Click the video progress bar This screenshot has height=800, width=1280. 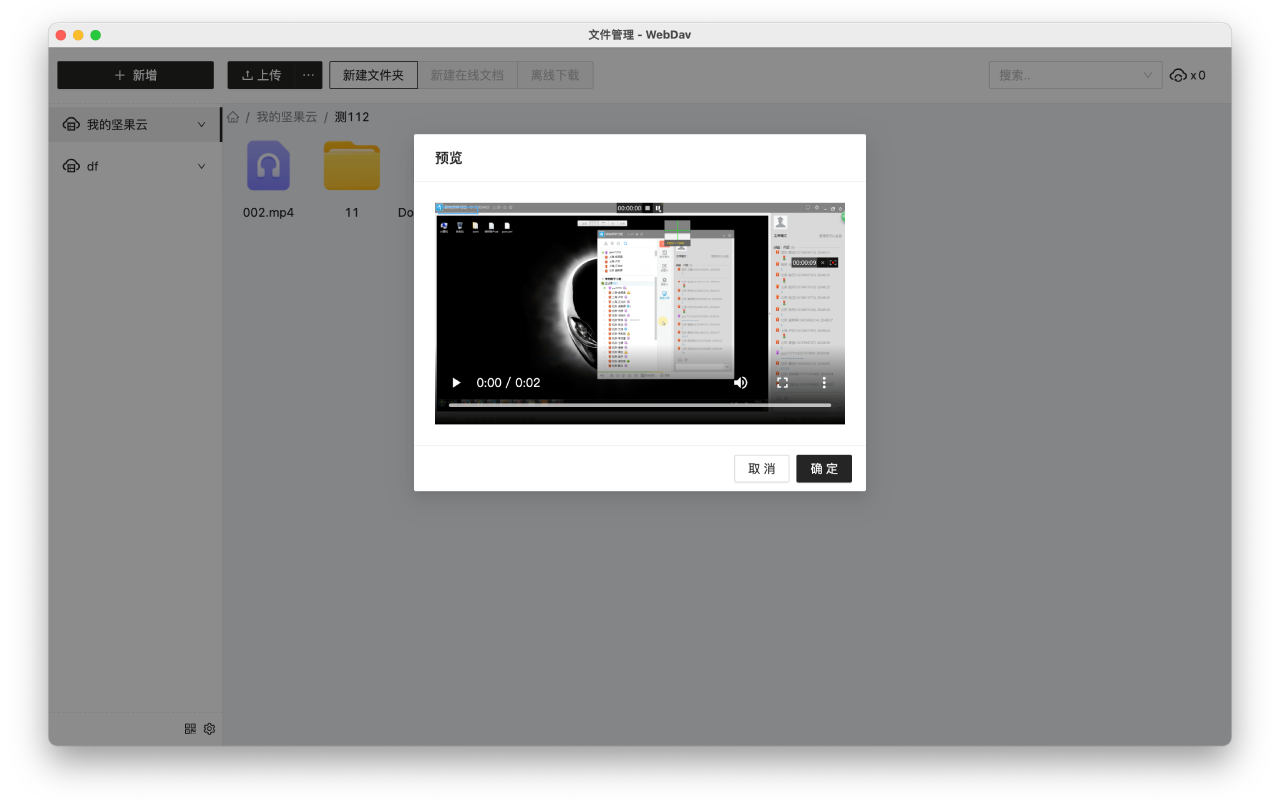640,405
